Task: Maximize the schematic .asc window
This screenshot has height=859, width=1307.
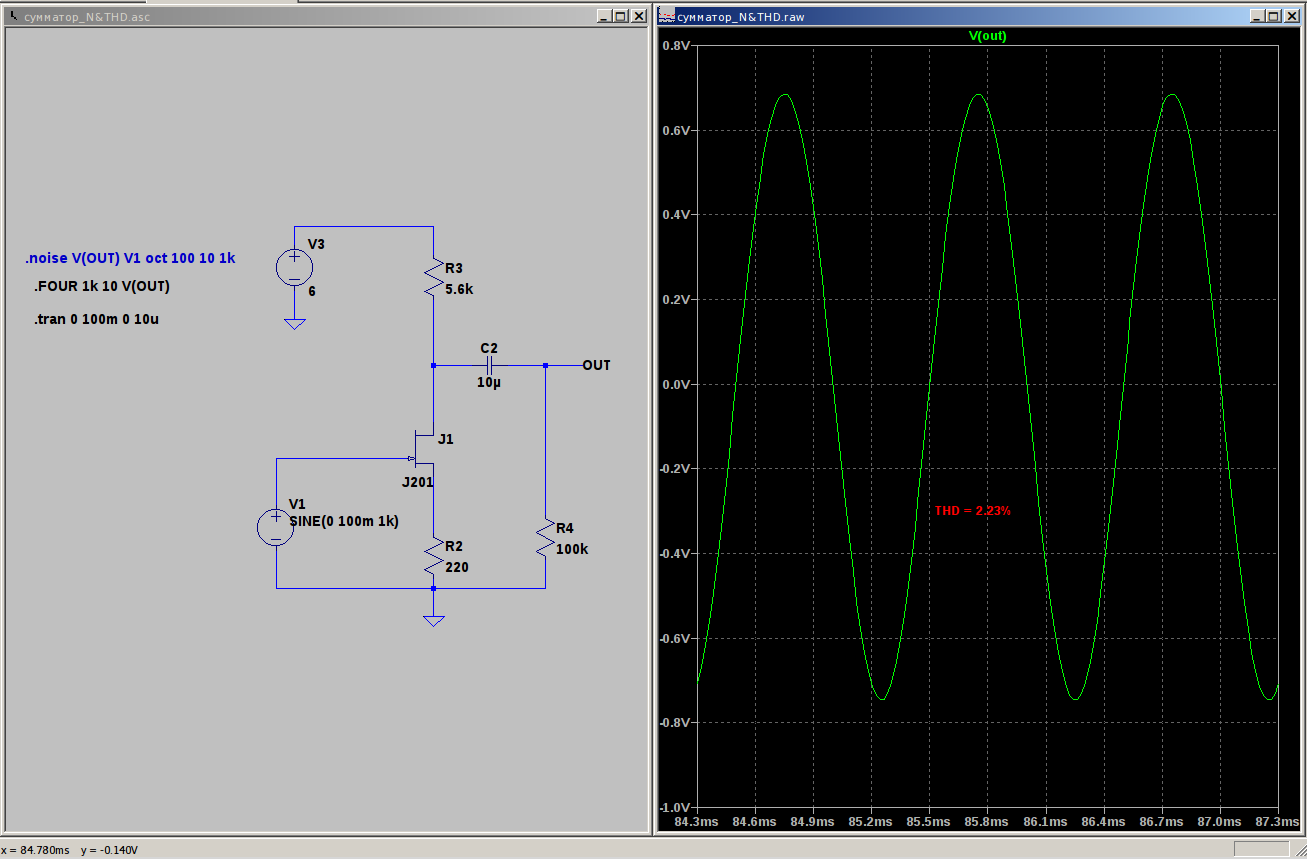Action: [620, 17]
